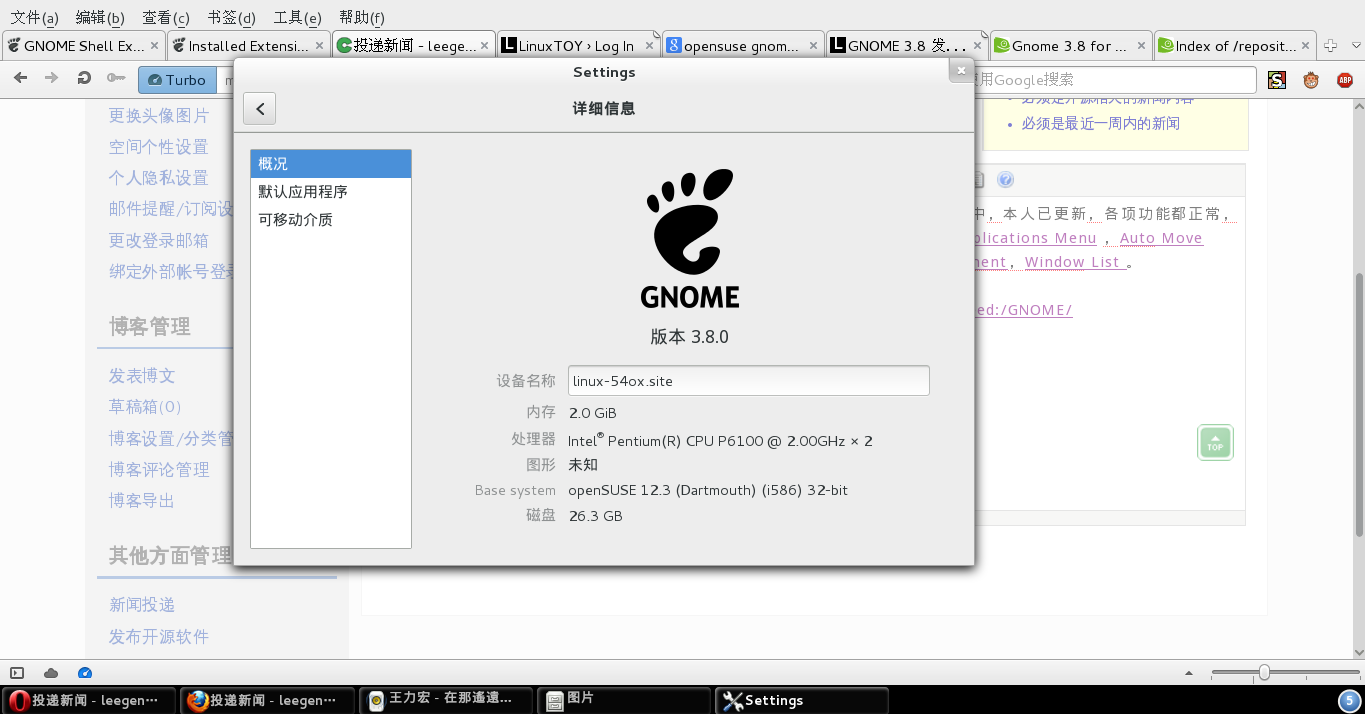Open 工具(e) menu

tap(298, 17)
